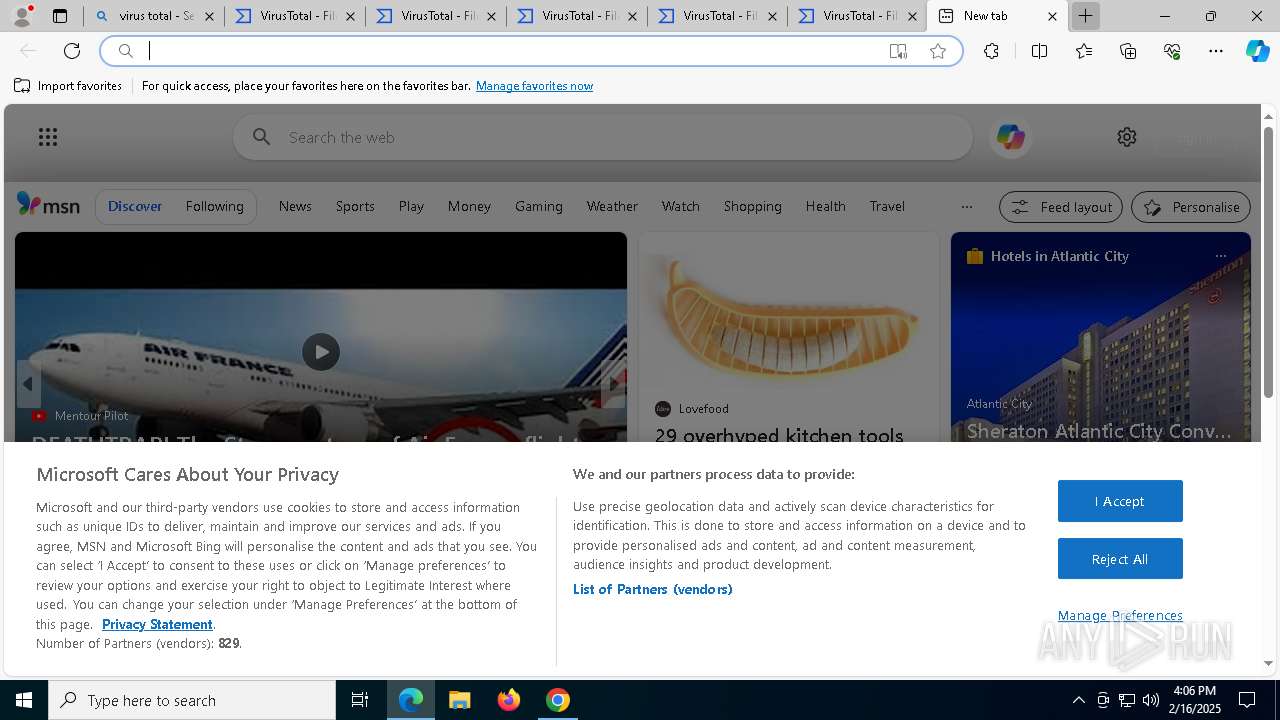
Task: Open the Weather category
Action: point(612,206)
